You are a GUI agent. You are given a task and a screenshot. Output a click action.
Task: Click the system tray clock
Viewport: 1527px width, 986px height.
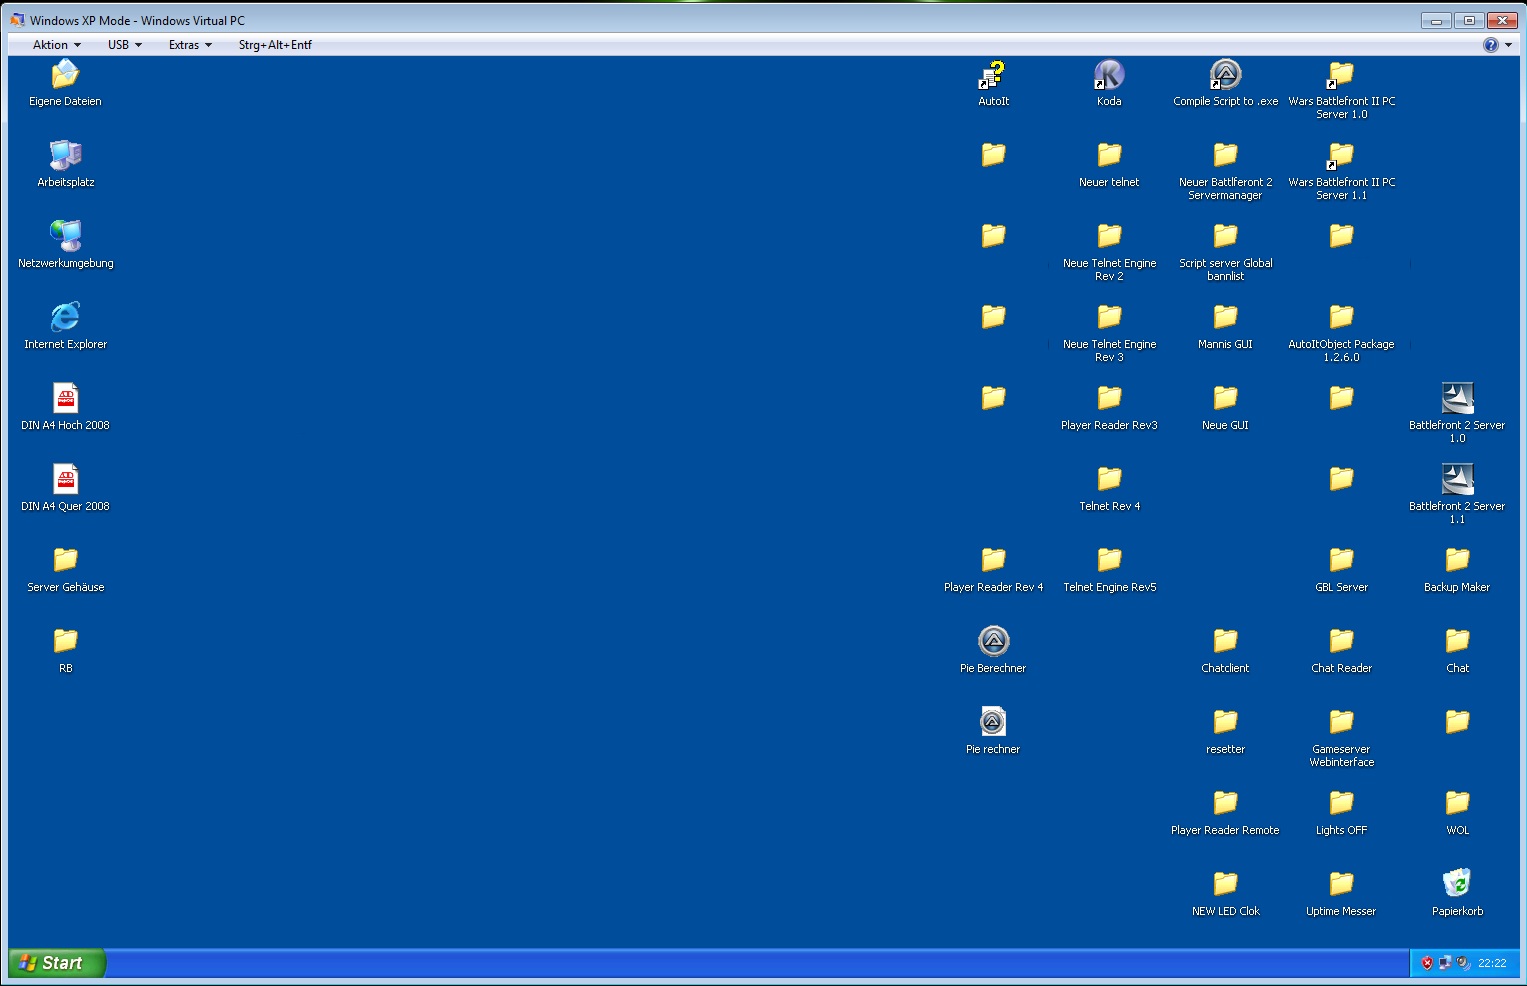click(1491, 964)
